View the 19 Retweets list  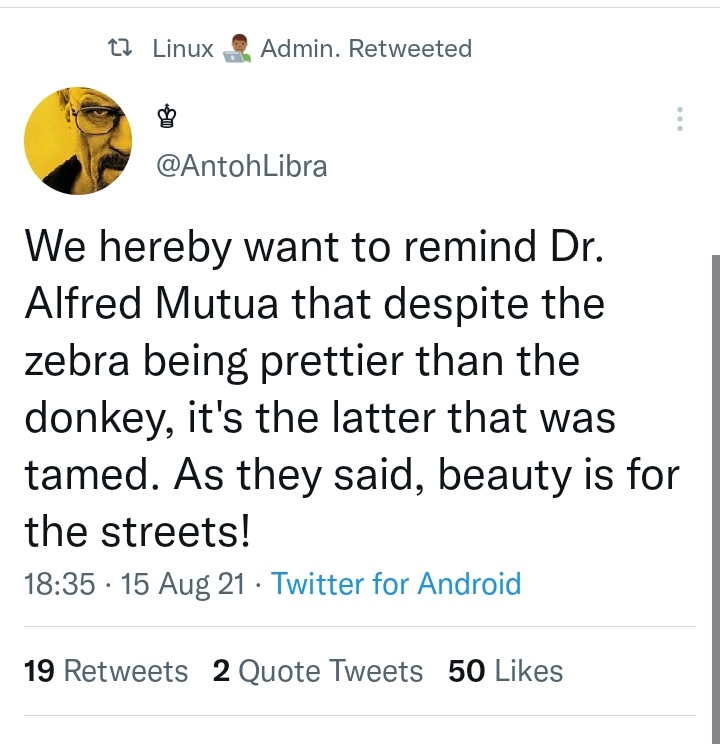105,671
